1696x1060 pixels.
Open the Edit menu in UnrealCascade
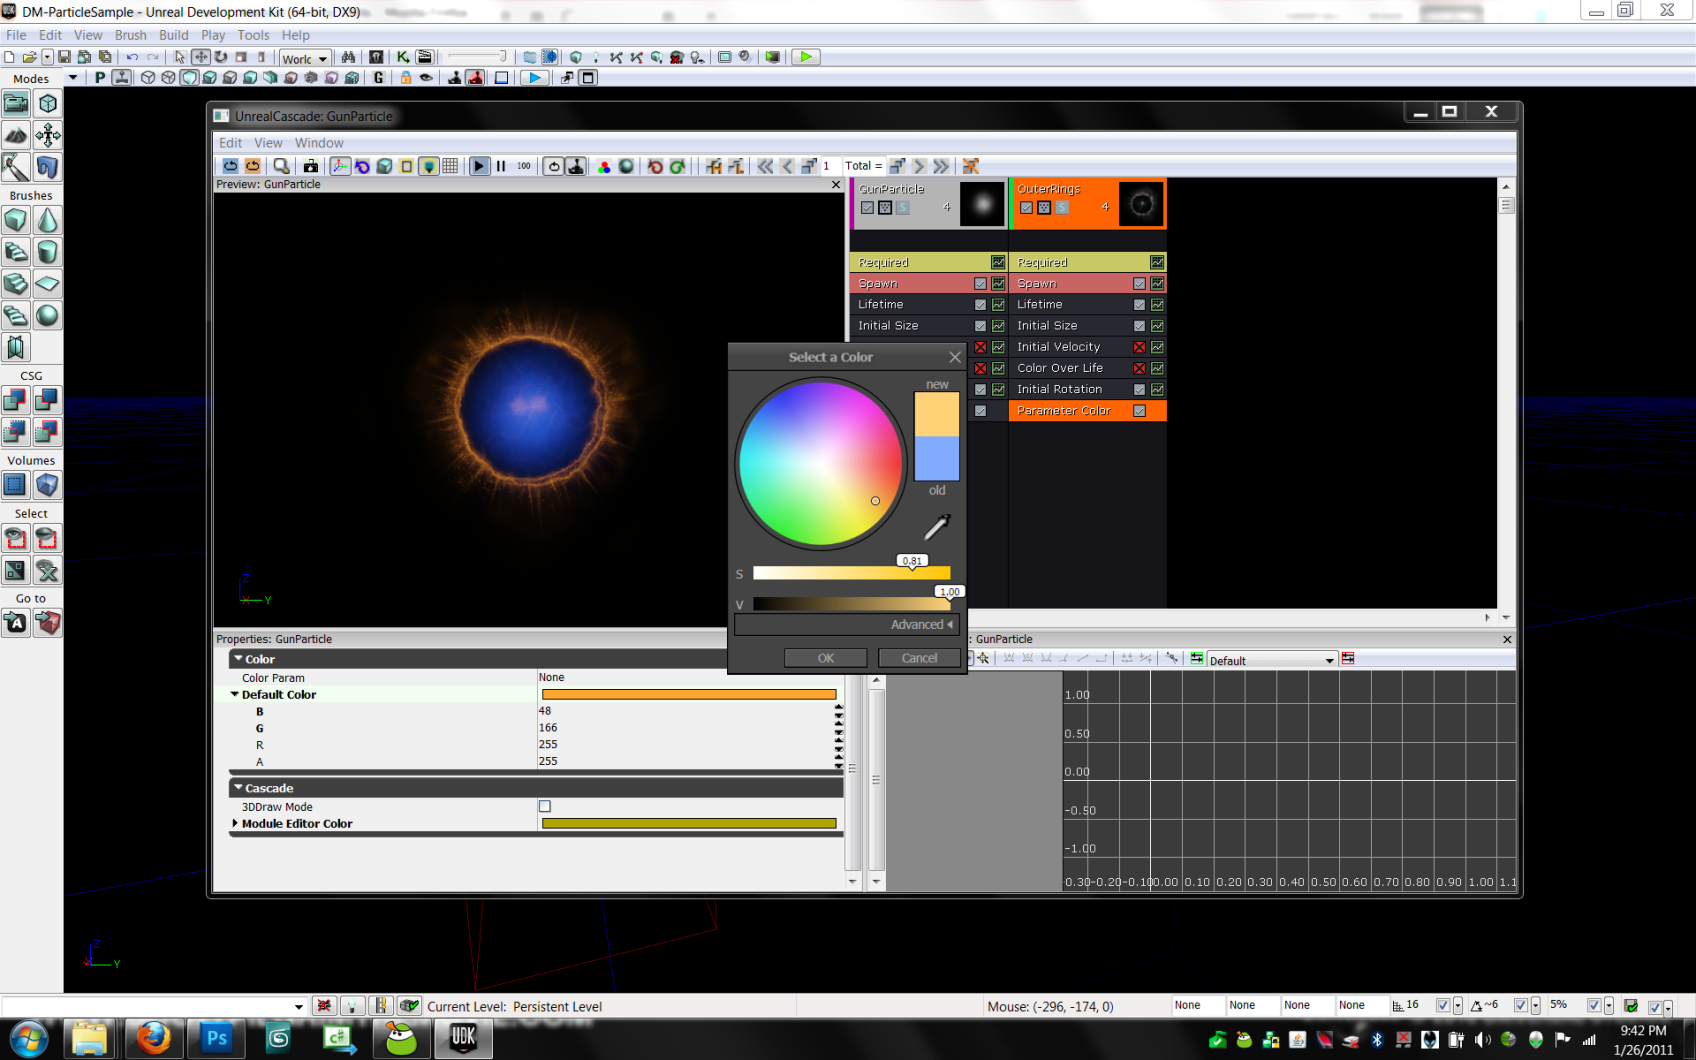(230, 143)
